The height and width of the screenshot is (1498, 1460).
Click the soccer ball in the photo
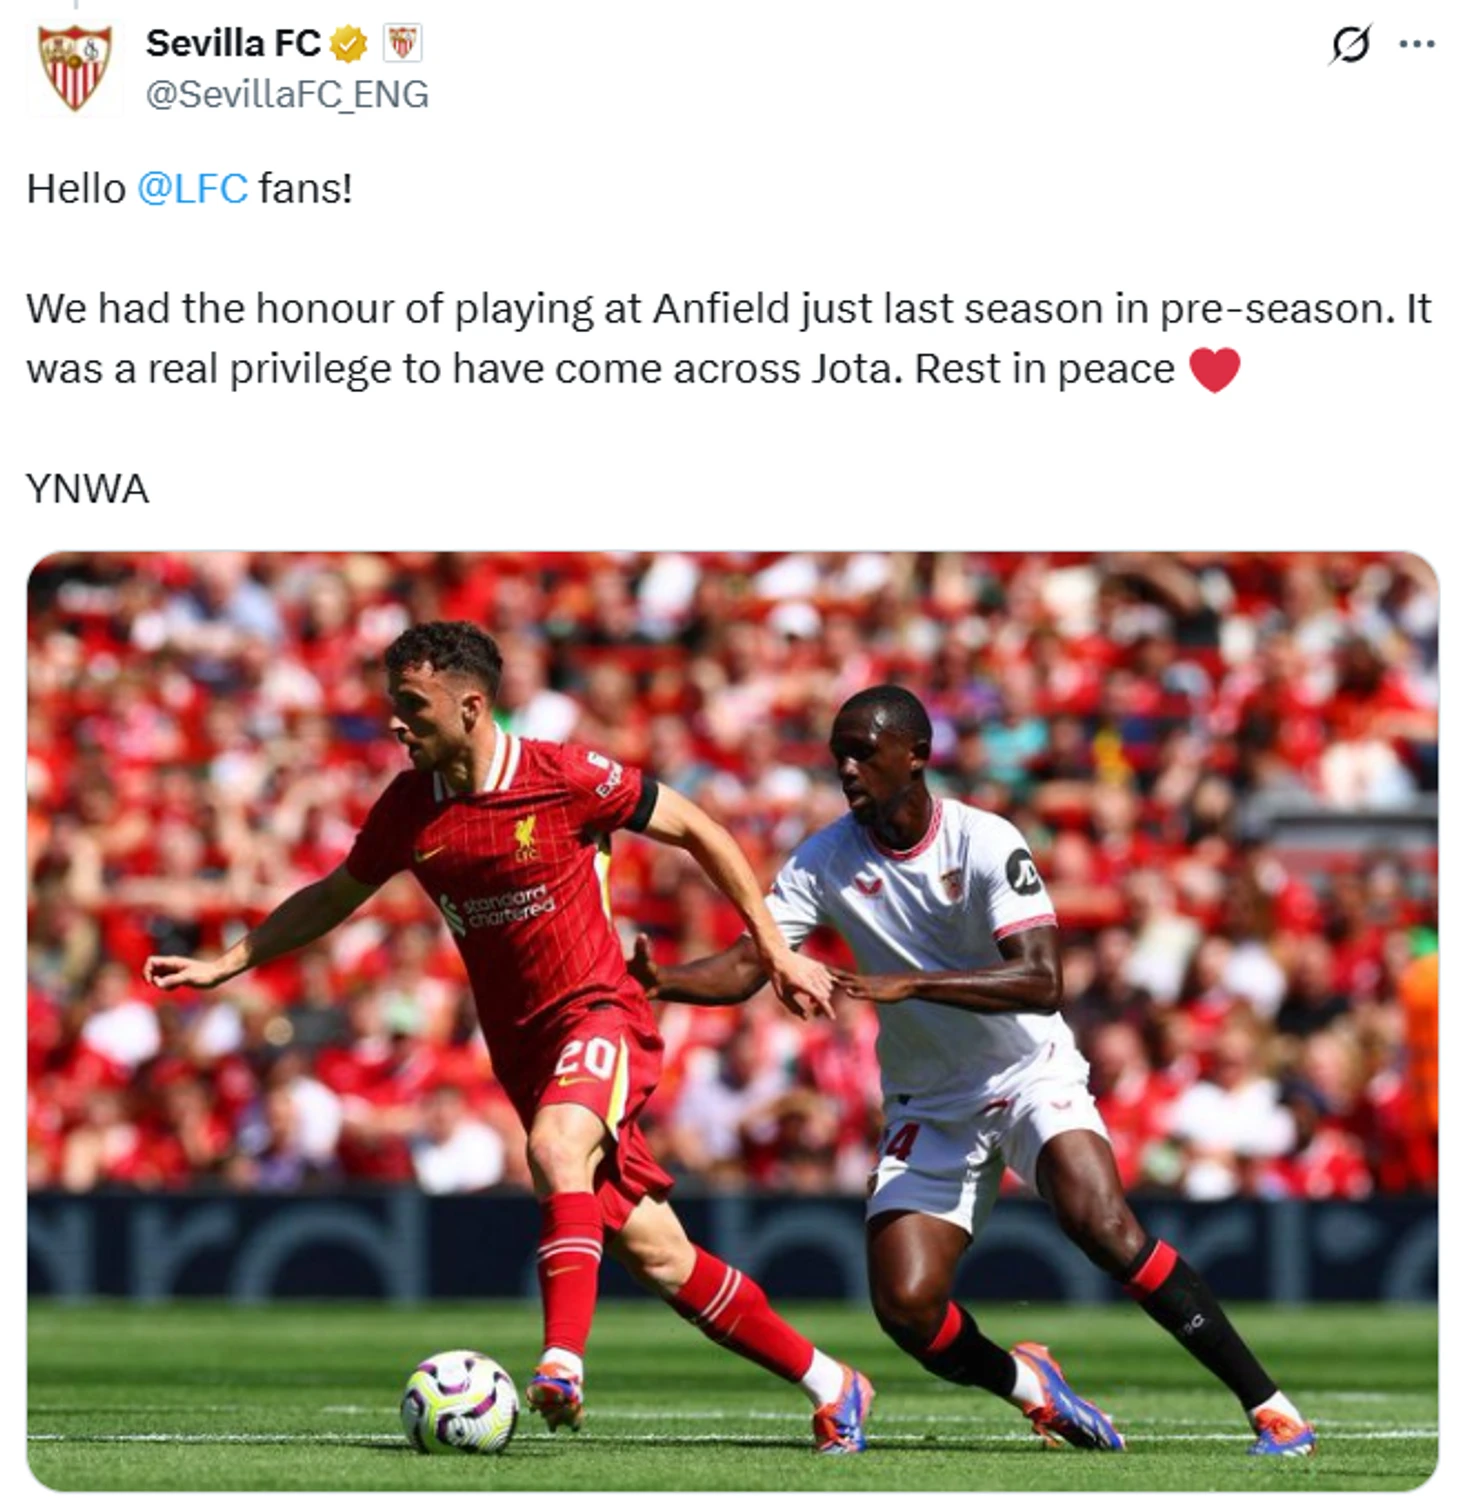coord(459,1401)
